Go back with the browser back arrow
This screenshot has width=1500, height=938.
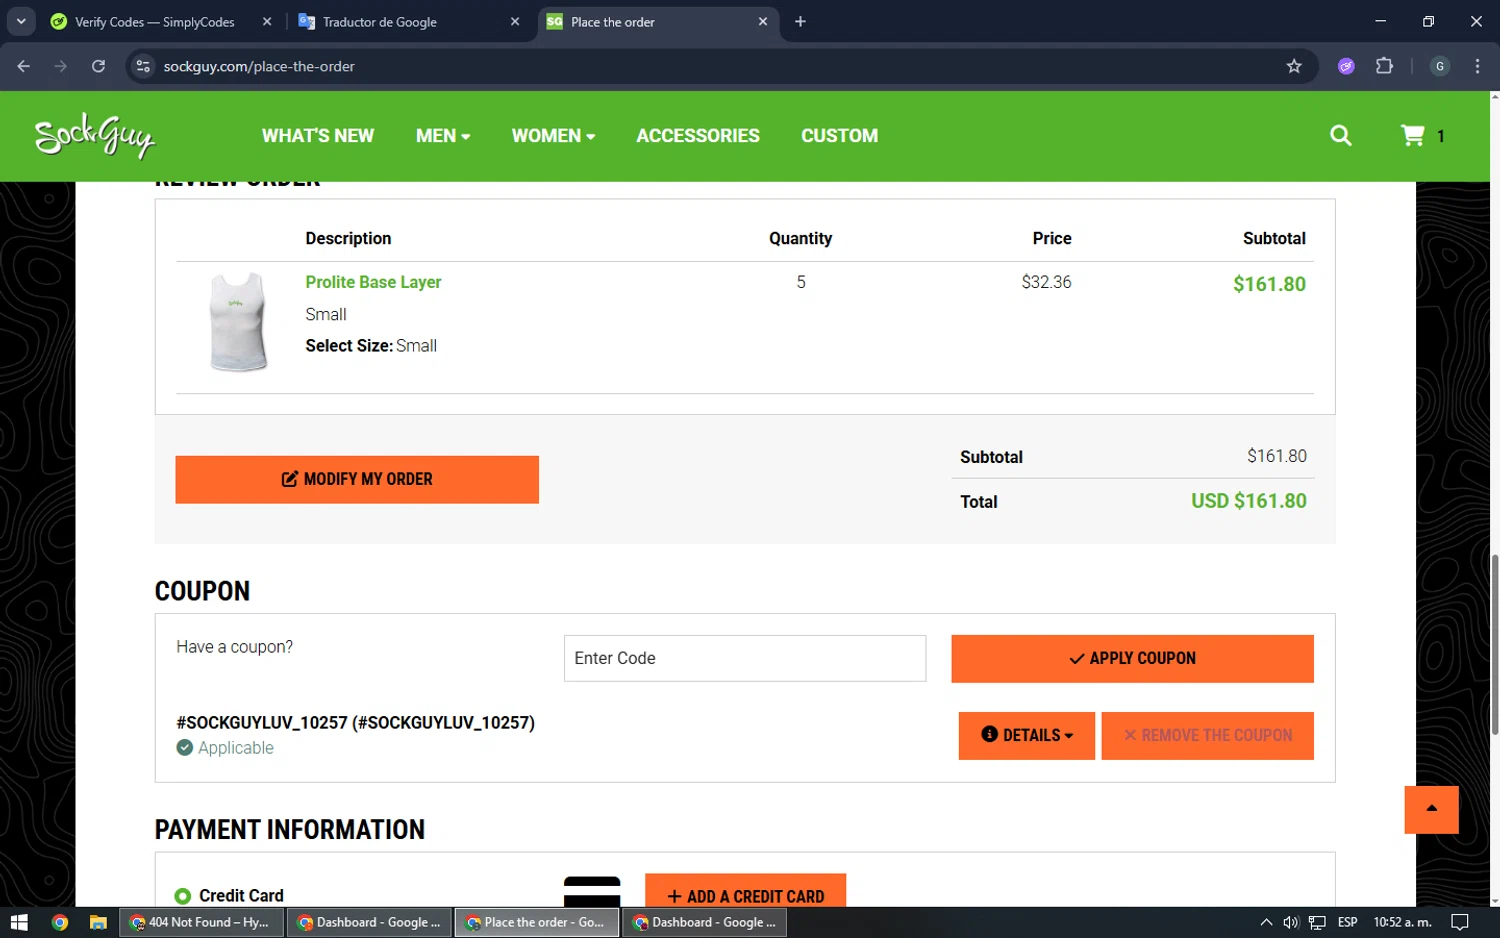[24, 66]
